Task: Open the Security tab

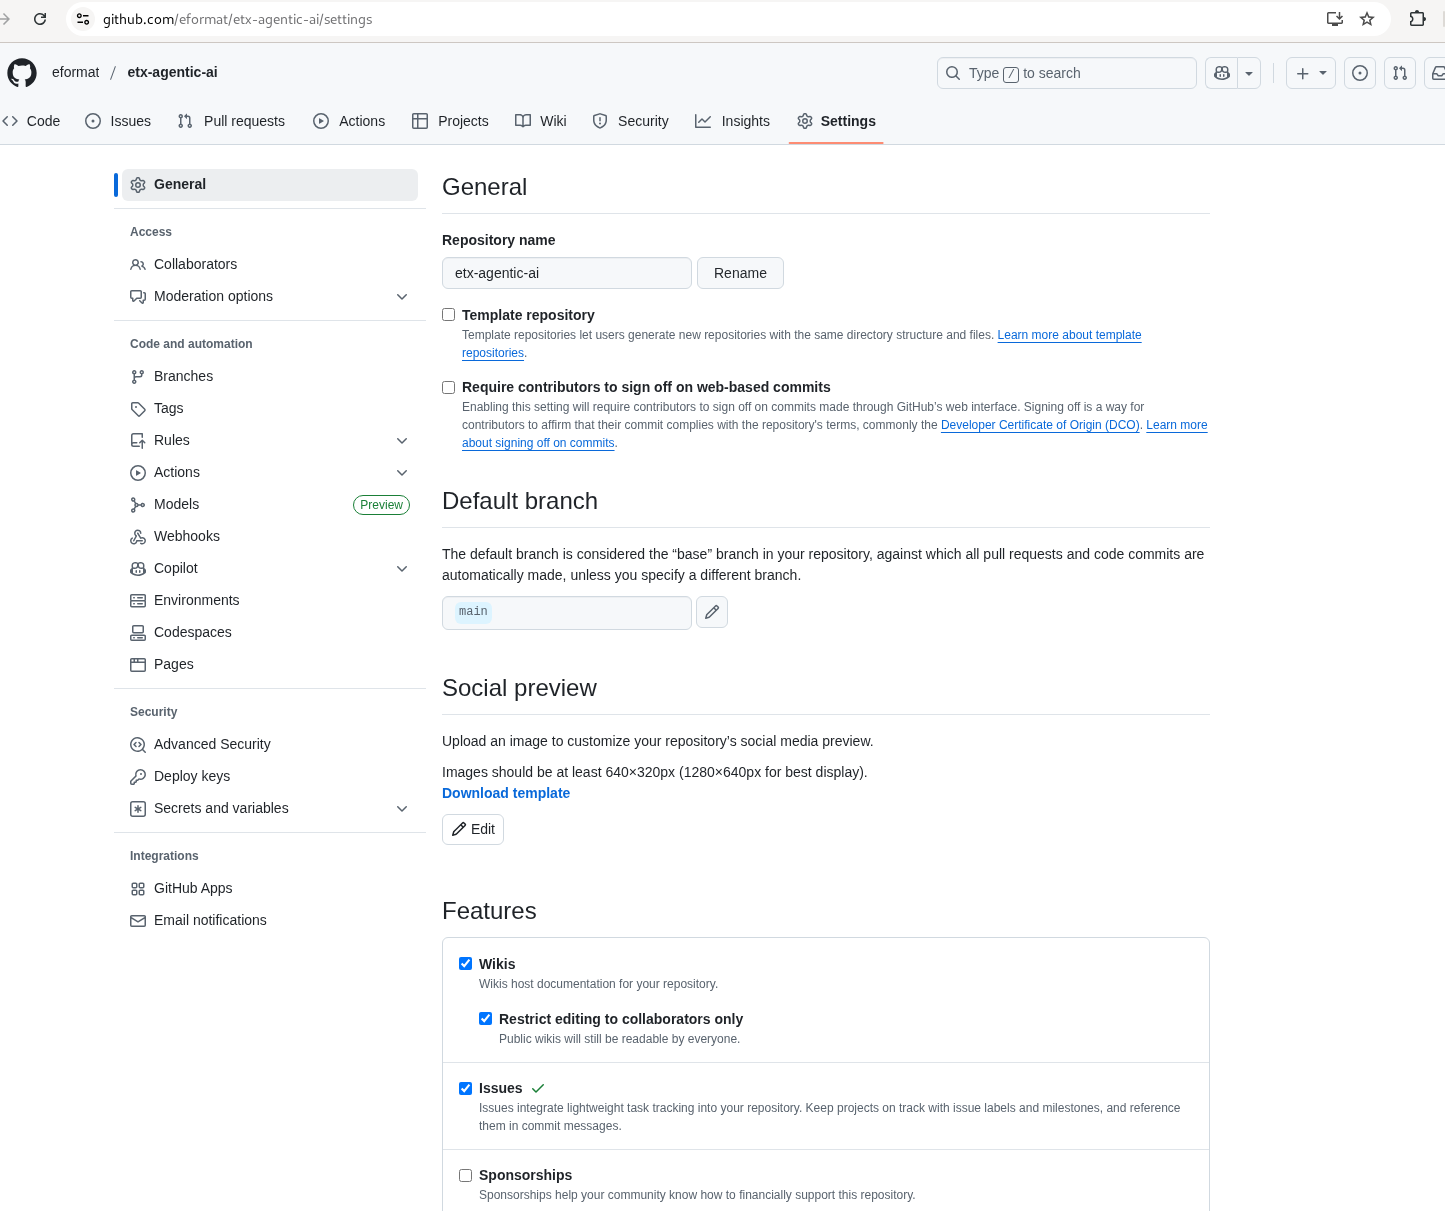Action: pos(631,121)
